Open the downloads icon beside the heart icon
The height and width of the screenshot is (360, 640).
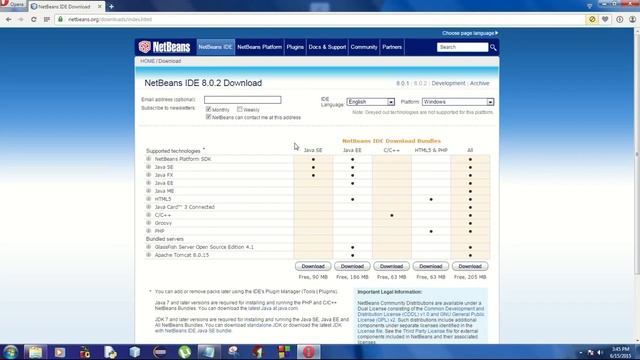620,19
